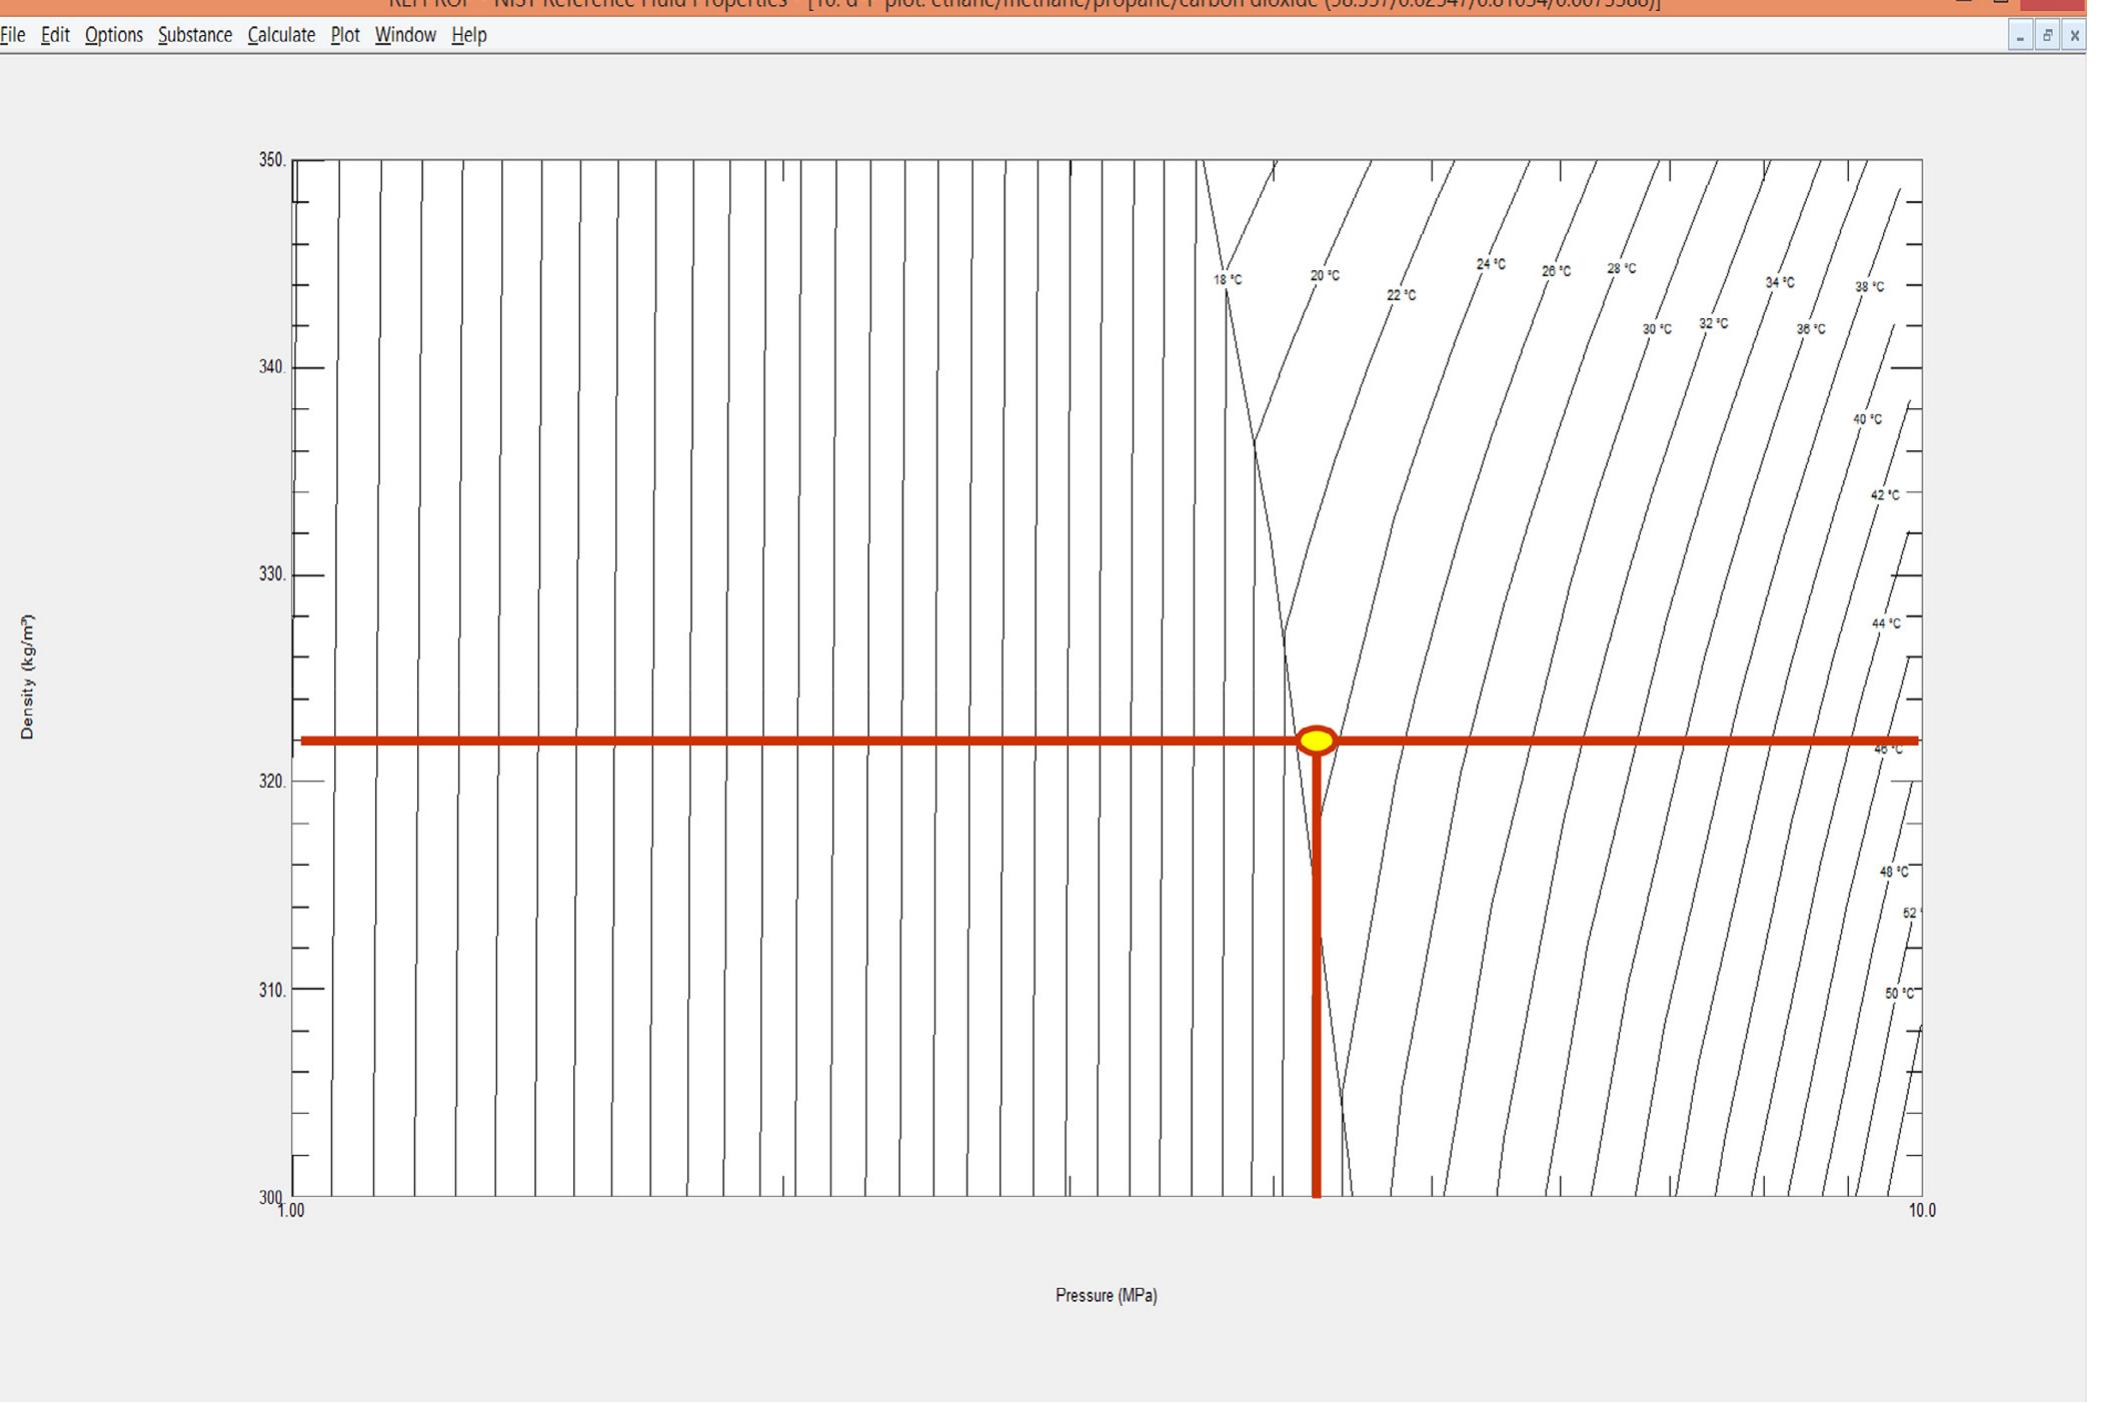Restore the plot child window
Image resolution: width=2115 pixels, height=1403 pixels.
click(x=2047, y=36)
